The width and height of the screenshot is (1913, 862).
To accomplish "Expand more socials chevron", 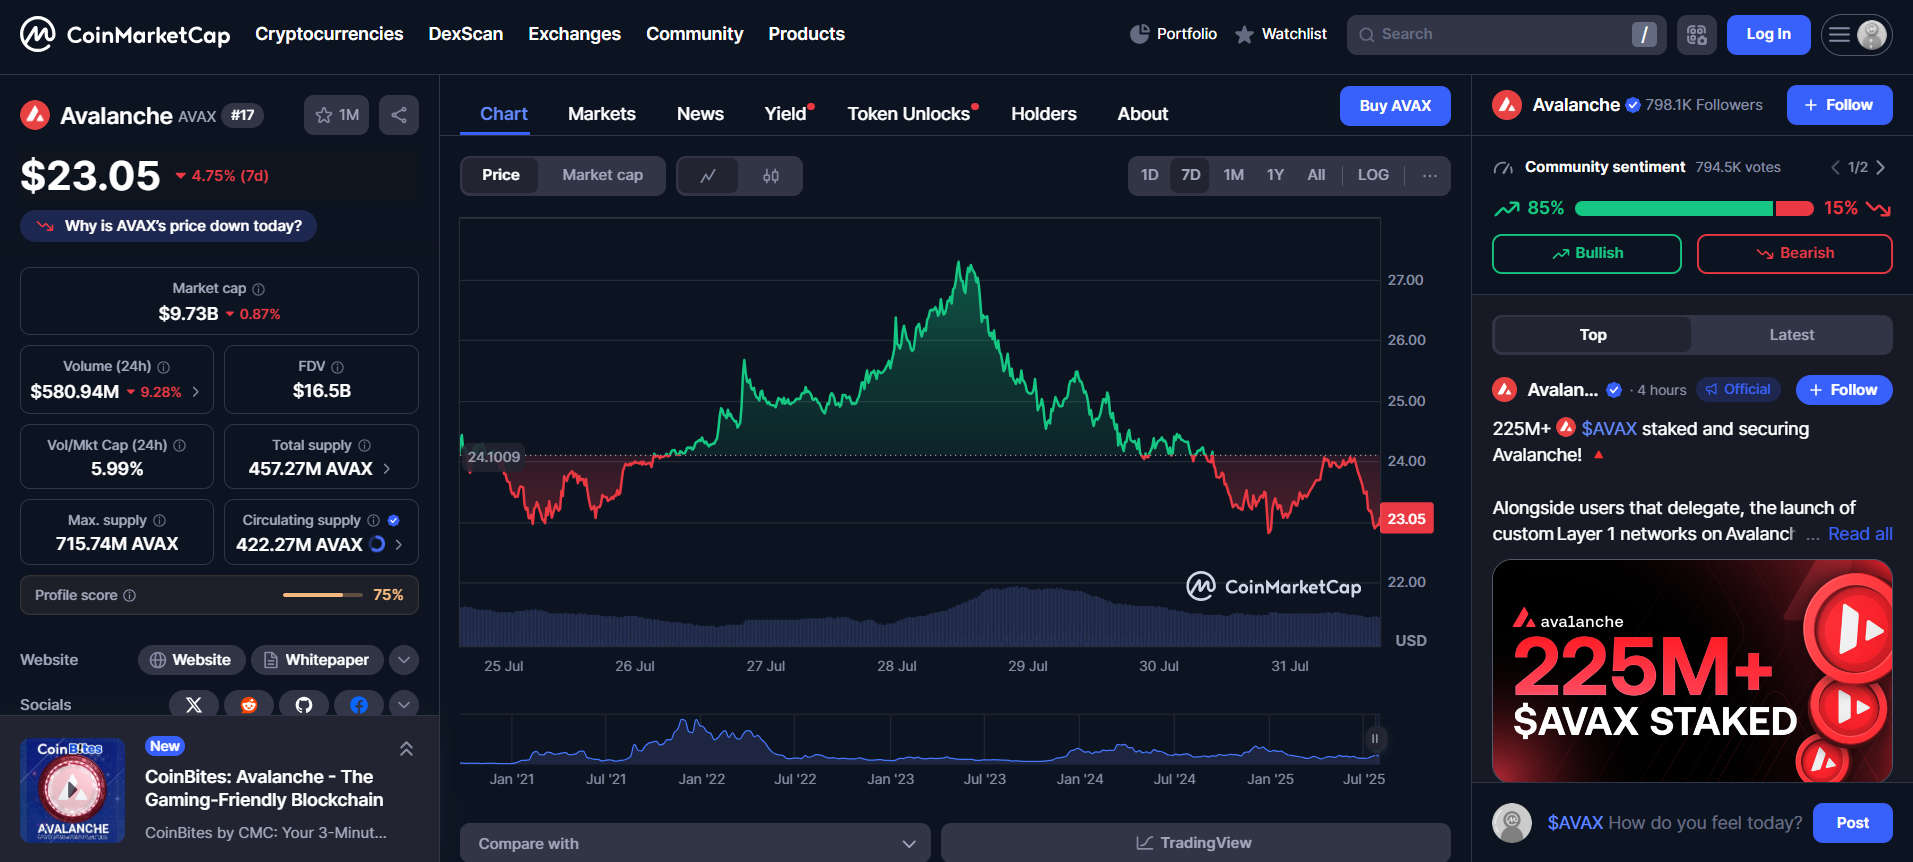I will [404, 704].
